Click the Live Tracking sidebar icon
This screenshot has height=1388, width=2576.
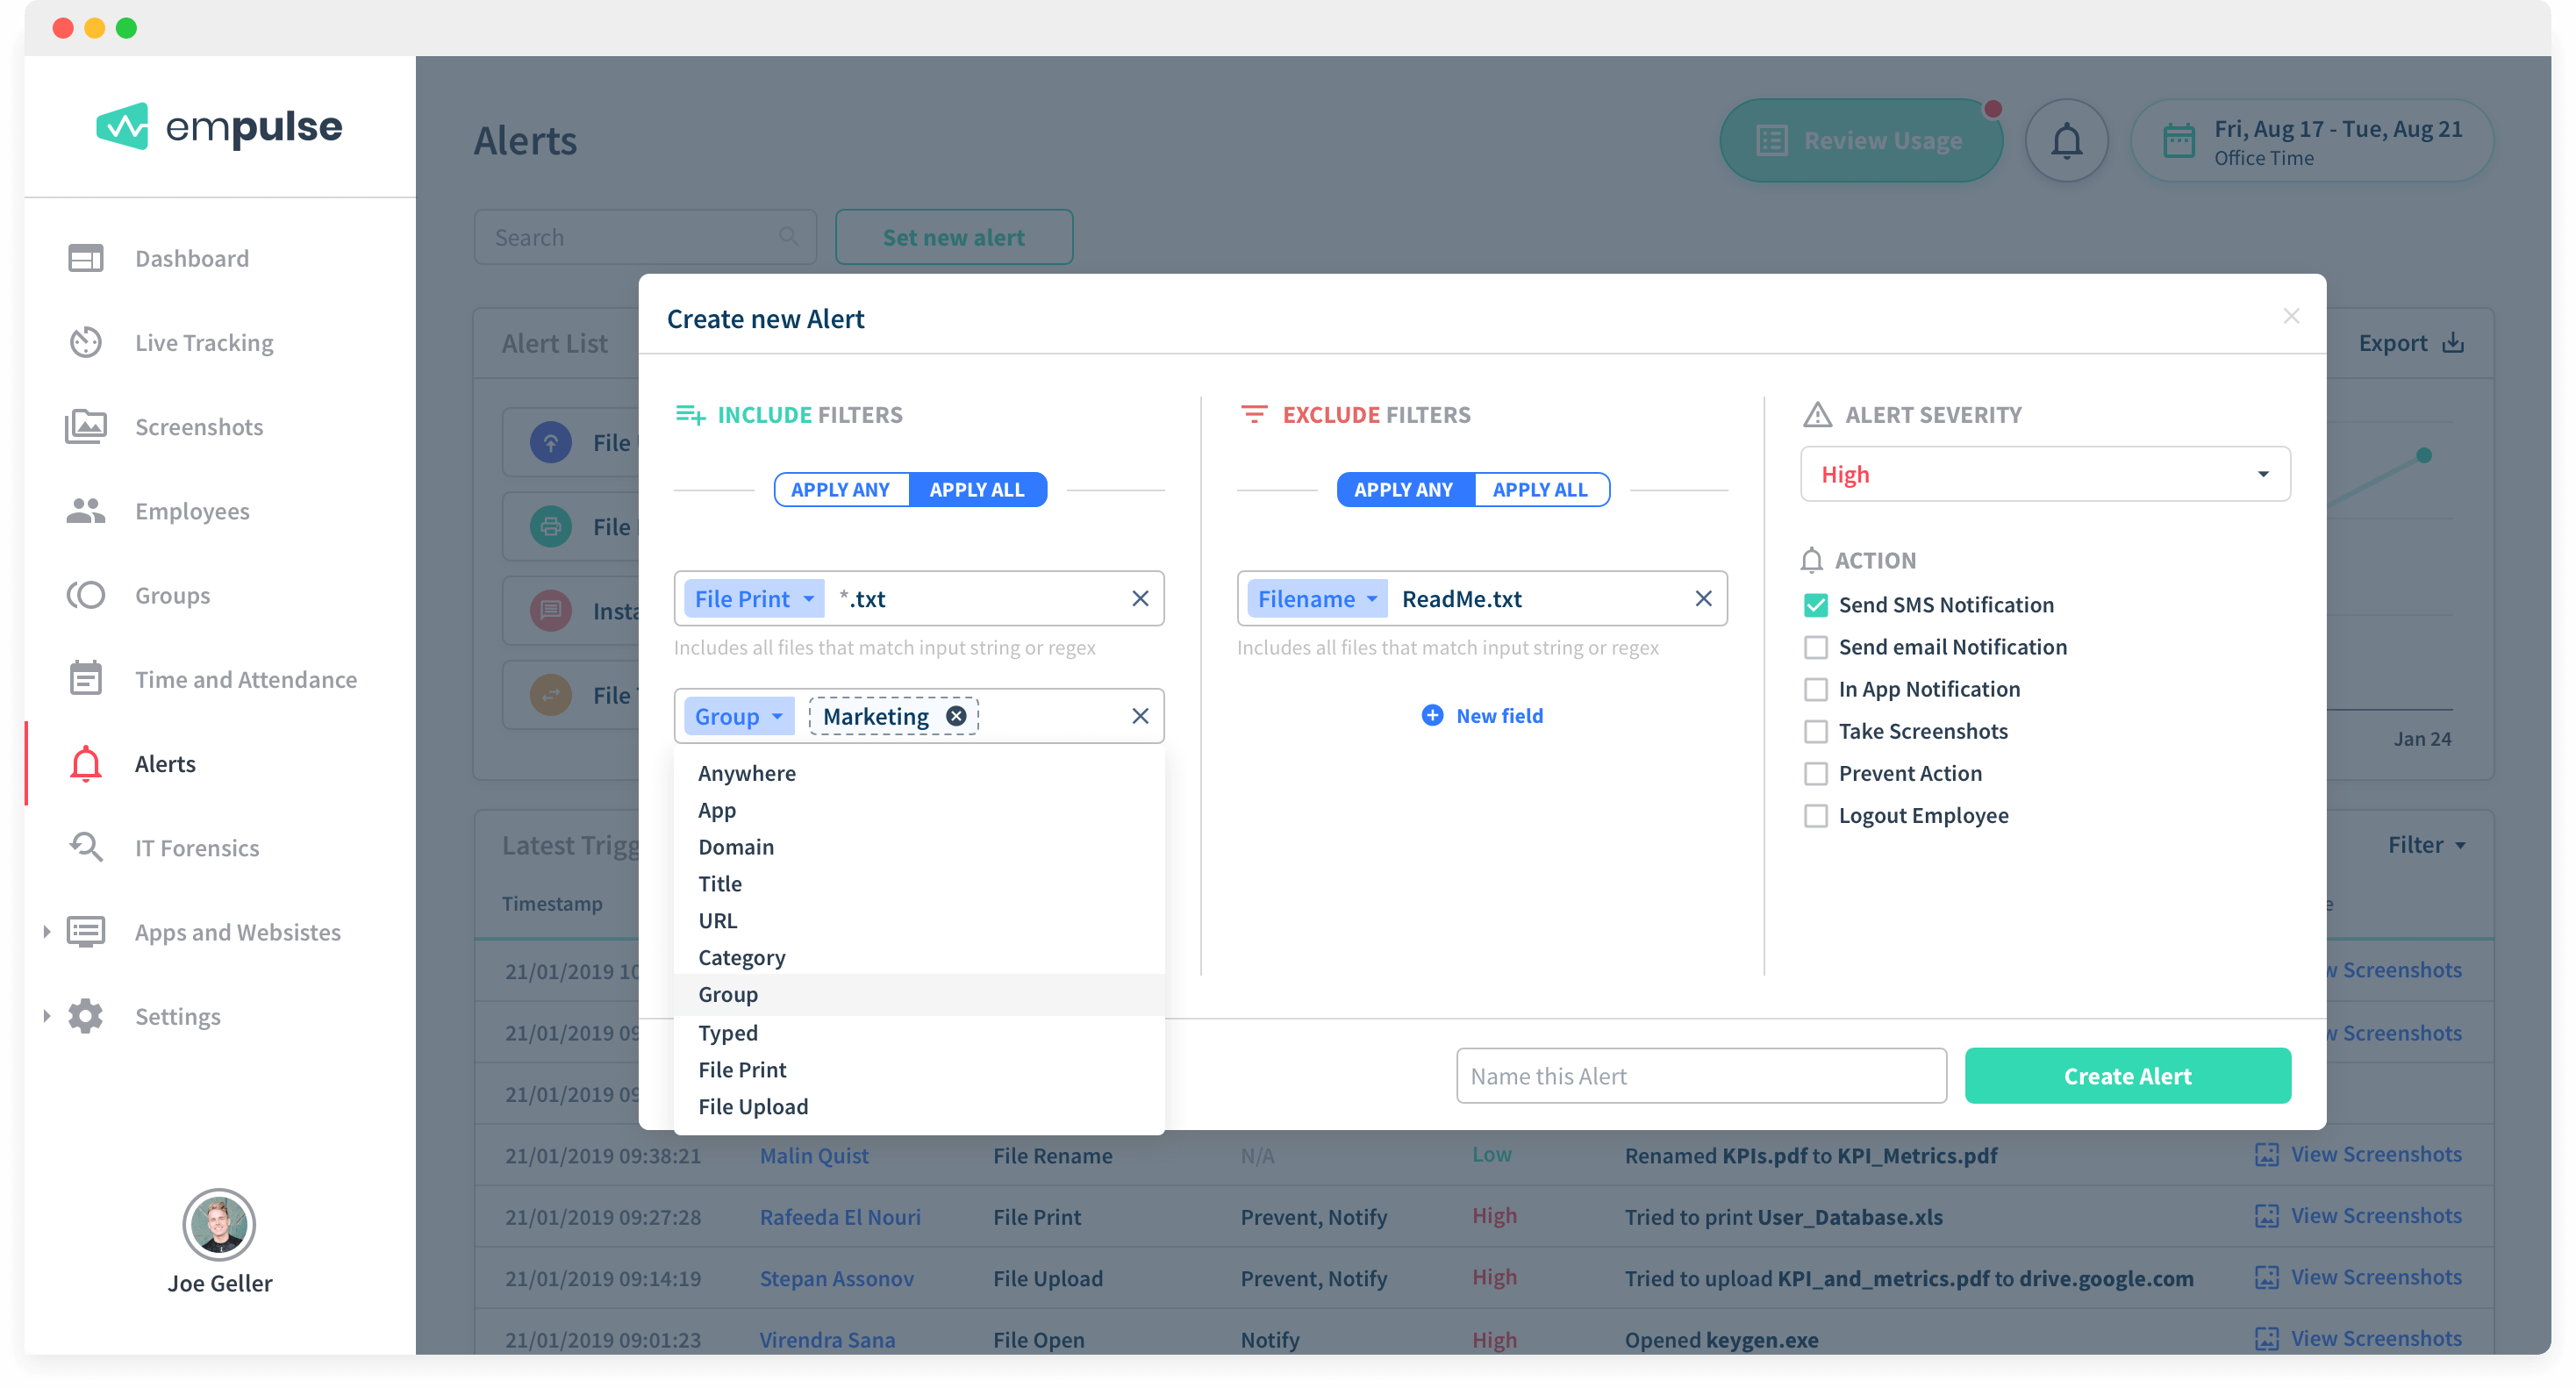pyautogui.click(x=86, y=343)
